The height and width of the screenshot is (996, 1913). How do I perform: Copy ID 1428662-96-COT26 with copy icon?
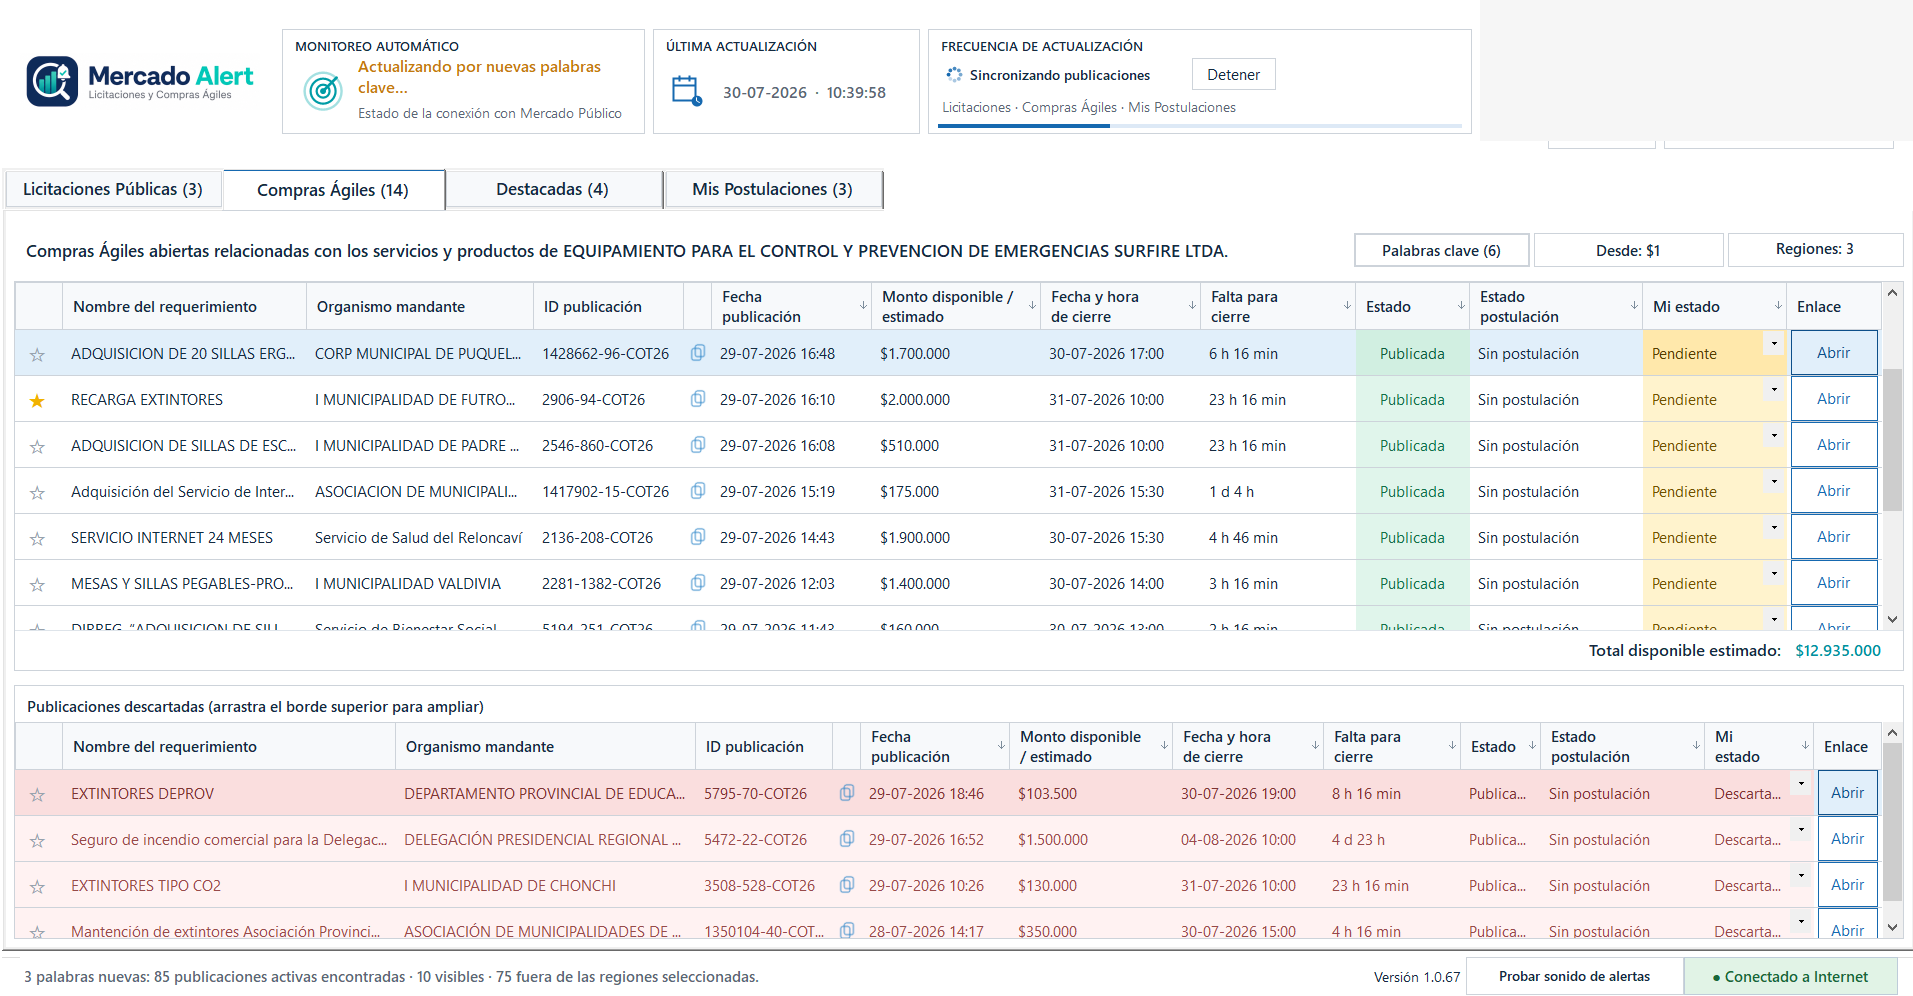[698, 353]
